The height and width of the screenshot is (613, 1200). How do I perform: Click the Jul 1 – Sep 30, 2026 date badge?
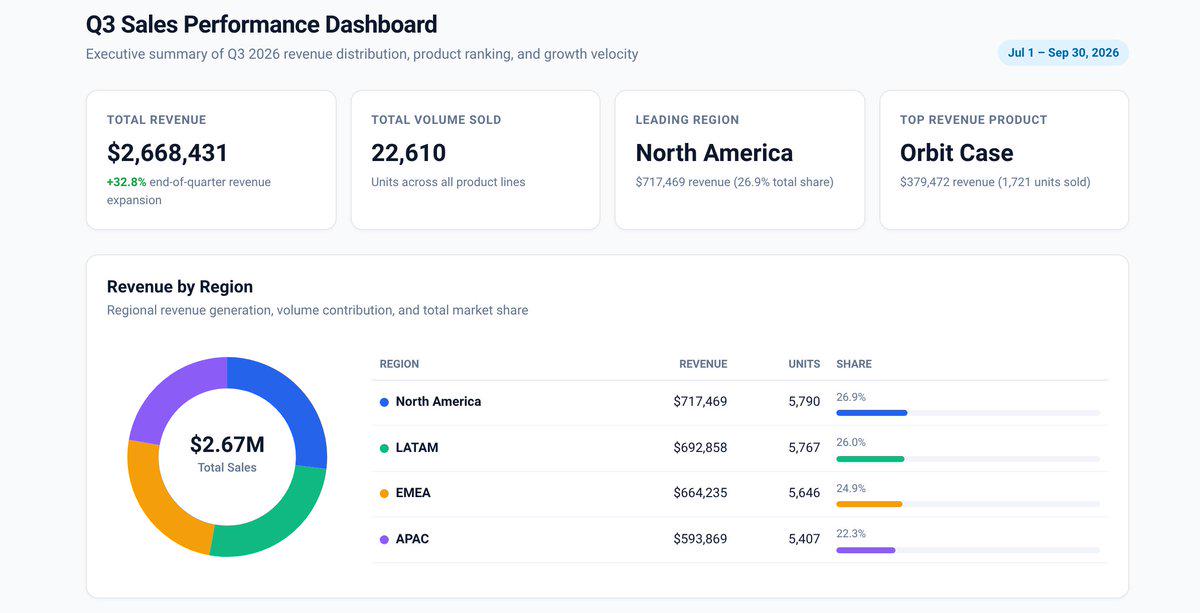pyautogui.click(x=1063, y=53)
